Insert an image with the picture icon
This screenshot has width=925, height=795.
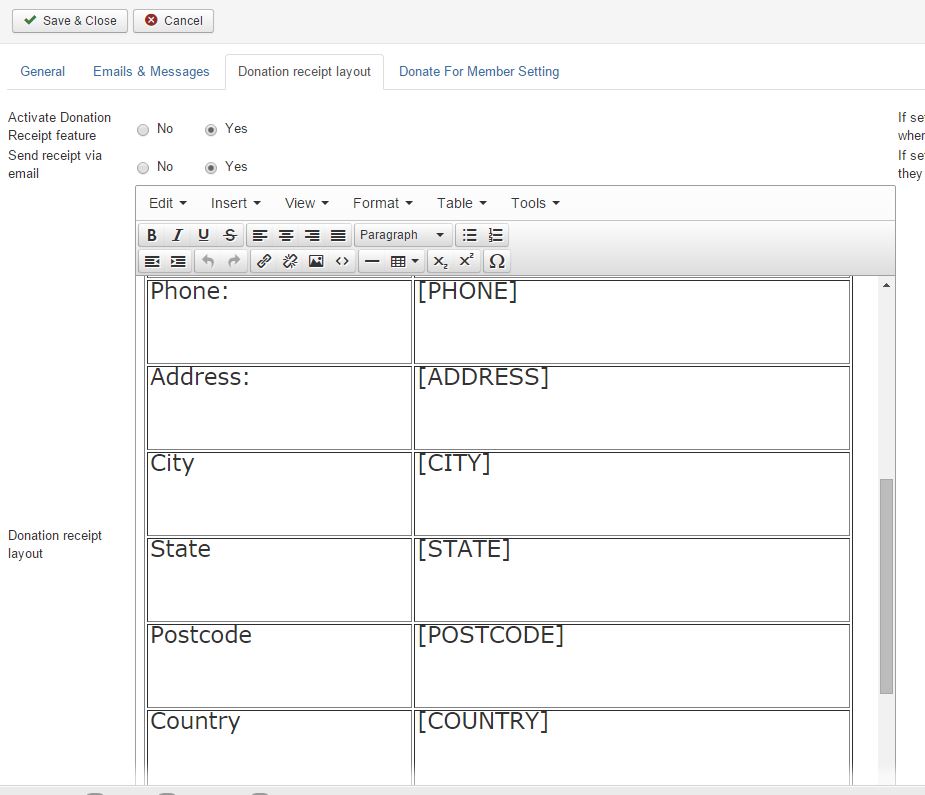316,261
